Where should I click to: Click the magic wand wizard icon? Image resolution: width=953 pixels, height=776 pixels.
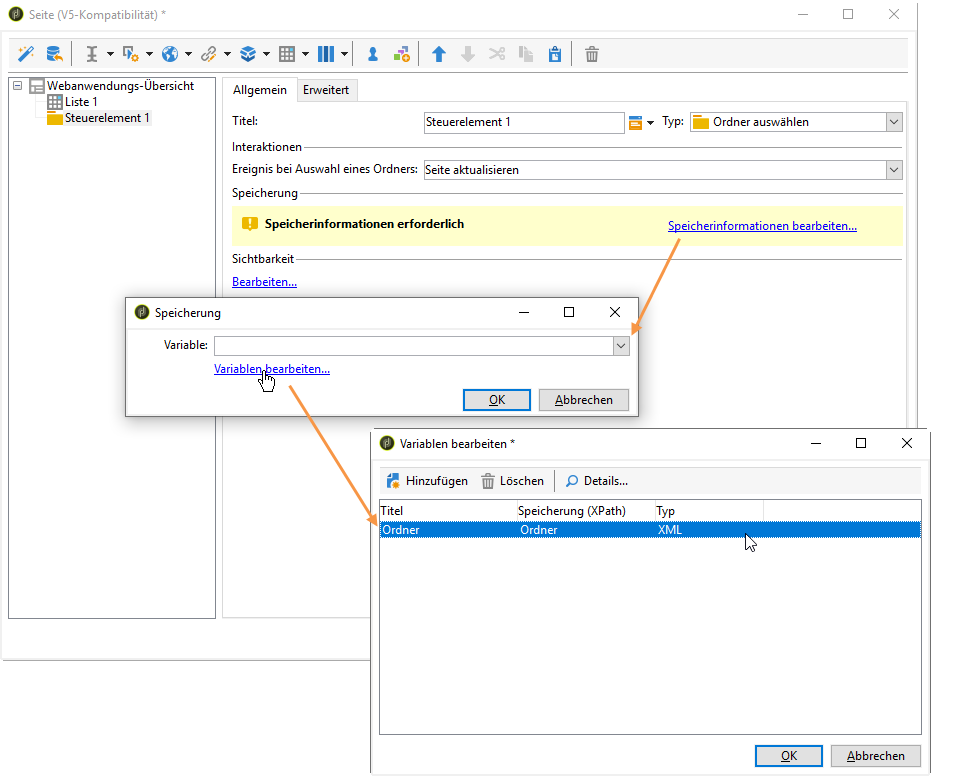pos(26,54)
